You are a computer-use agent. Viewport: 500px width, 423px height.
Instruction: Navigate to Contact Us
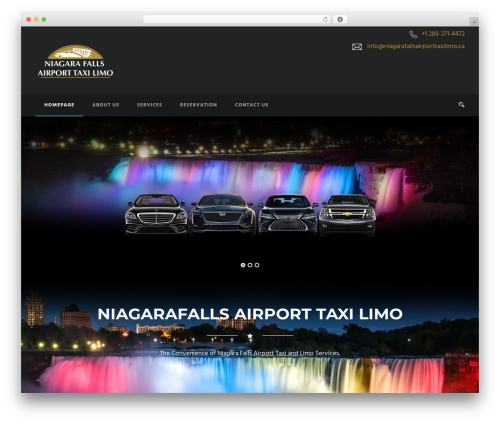coord(251,105)
